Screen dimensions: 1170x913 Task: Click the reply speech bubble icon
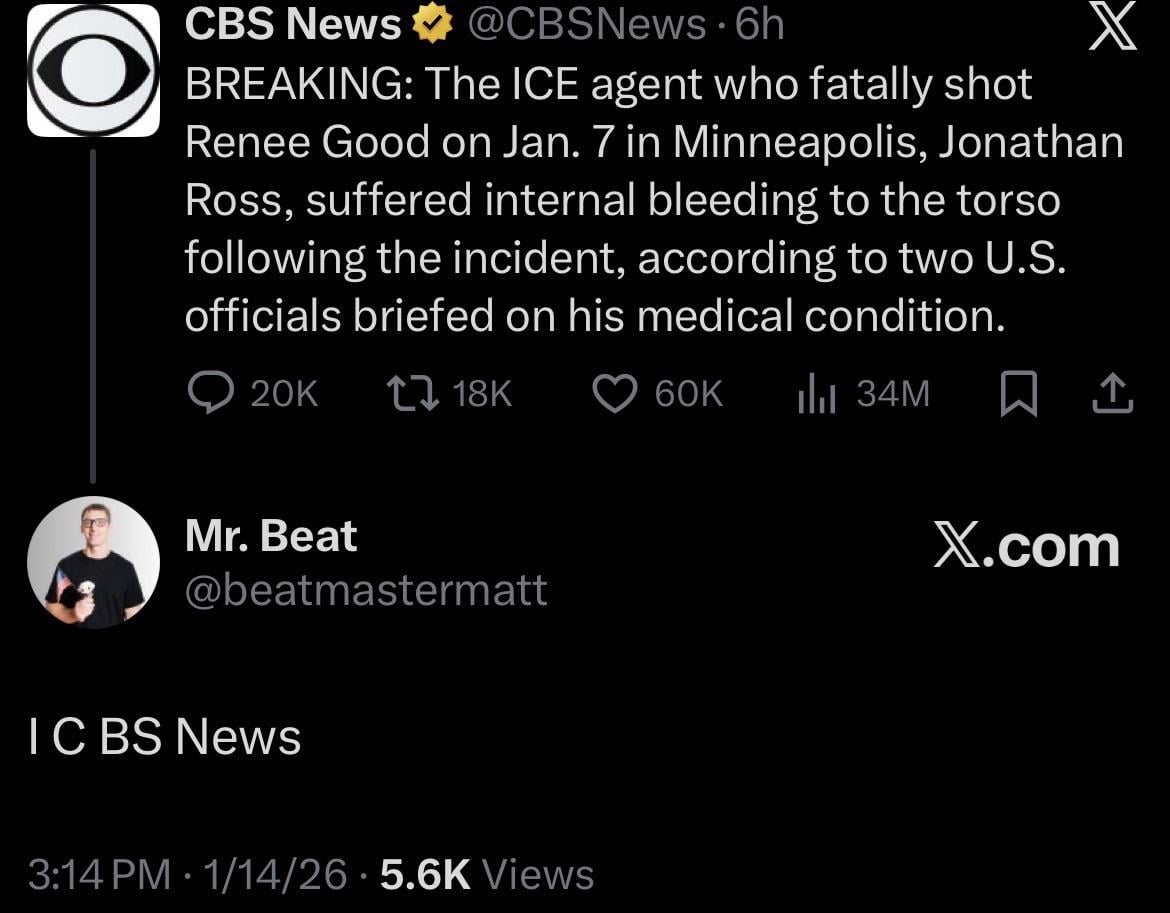(210, 395)
